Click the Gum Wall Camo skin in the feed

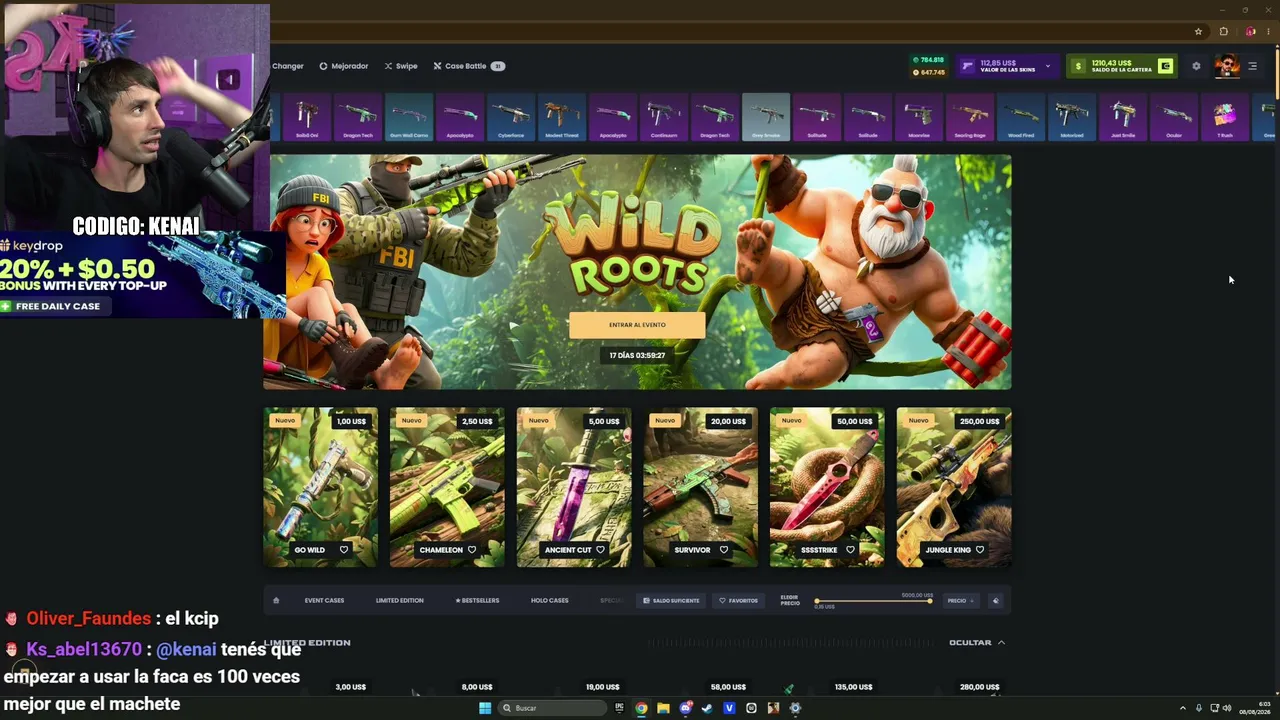click(409, 117)
